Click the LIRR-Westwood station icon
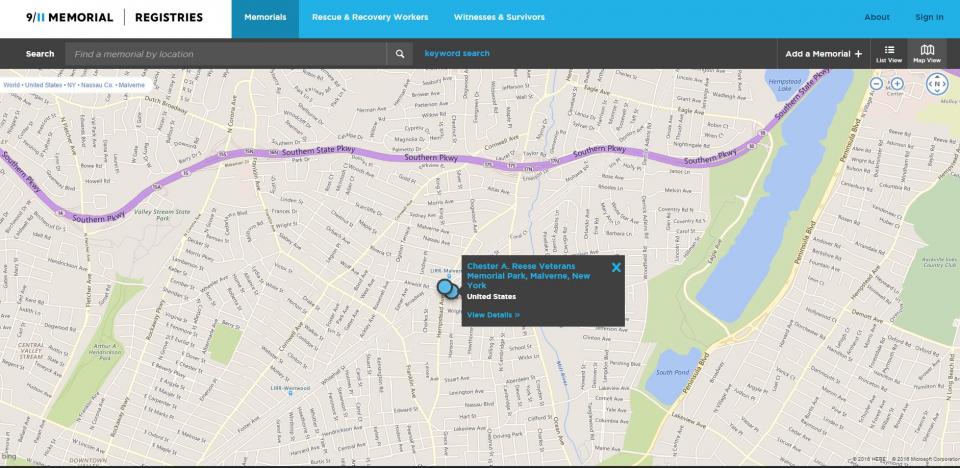The height and width of the screenshot is (468, 960). click(x=290, y=393)
